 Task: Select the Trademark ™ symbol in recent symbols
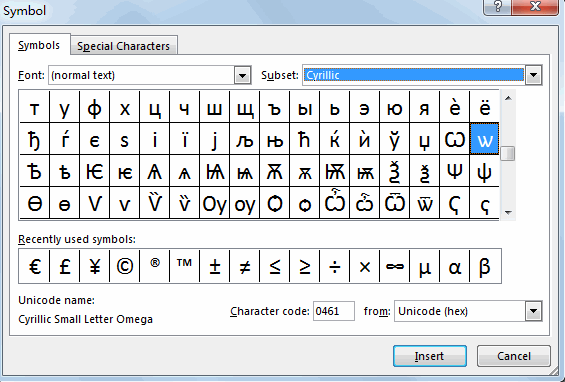coord(184,266)
